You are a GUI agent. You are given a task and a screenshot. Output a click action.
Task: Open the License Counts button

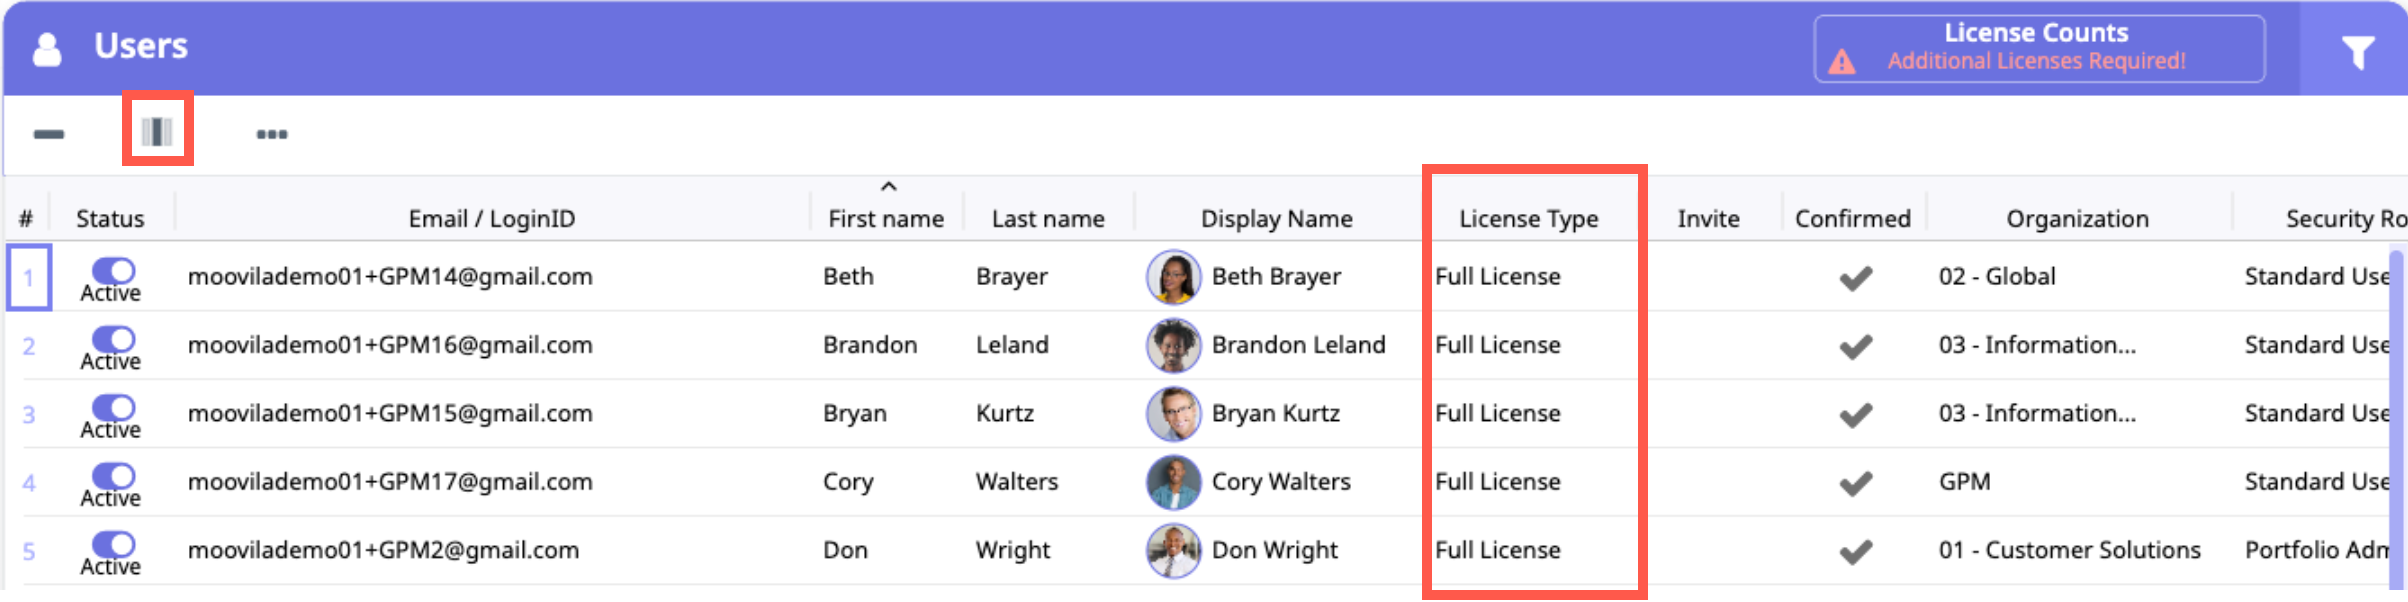point(2038,48)
